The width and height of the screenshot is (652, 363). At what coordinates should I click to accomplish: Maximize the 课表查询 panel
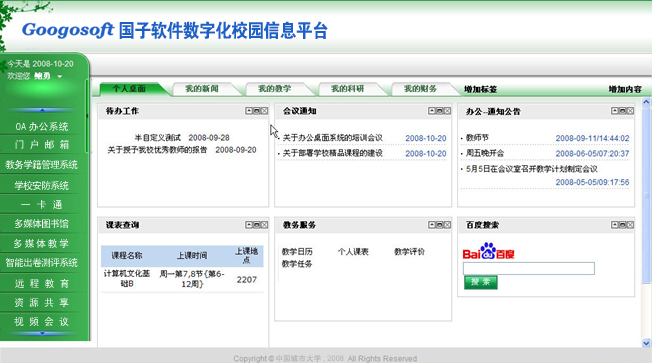pyautogui.click(x=257, y=225)
